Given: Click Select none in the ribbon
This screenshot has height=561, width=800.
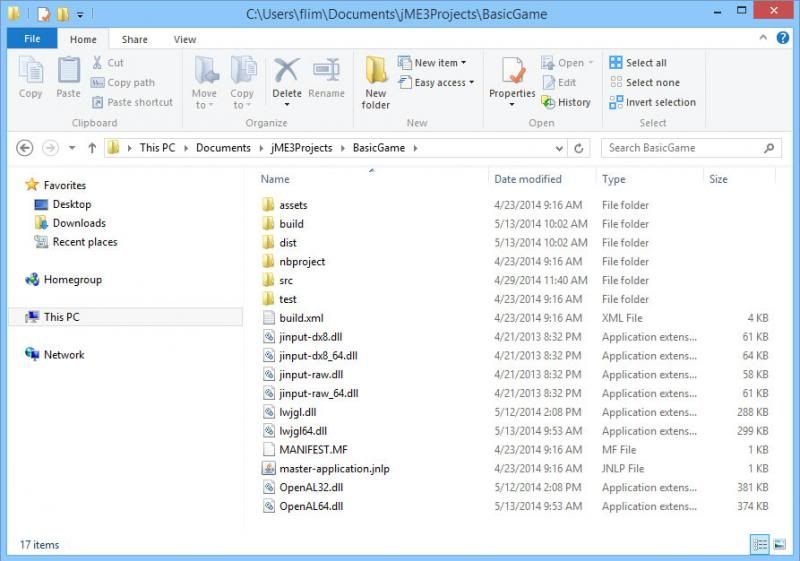Looking at the screenshot, I should tap(645, 83).
